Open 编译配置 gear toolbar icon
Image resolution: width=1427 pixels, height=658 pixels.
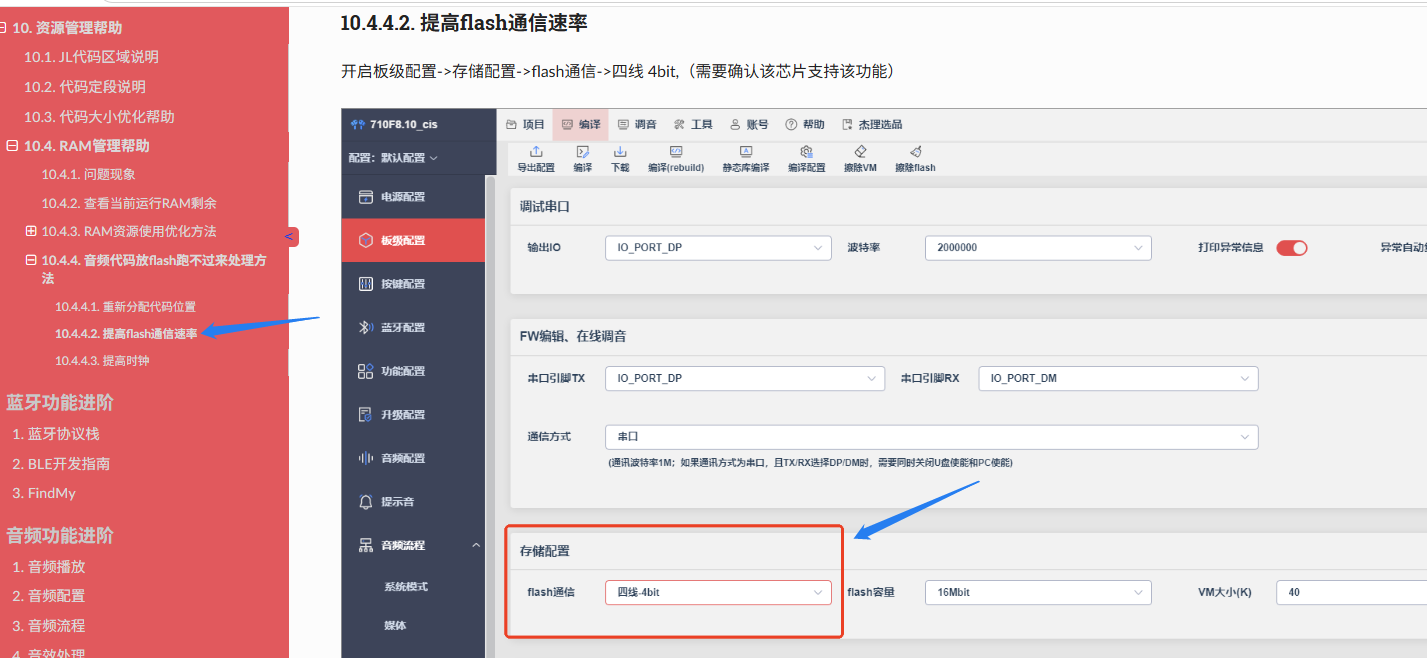pos(806,152)
